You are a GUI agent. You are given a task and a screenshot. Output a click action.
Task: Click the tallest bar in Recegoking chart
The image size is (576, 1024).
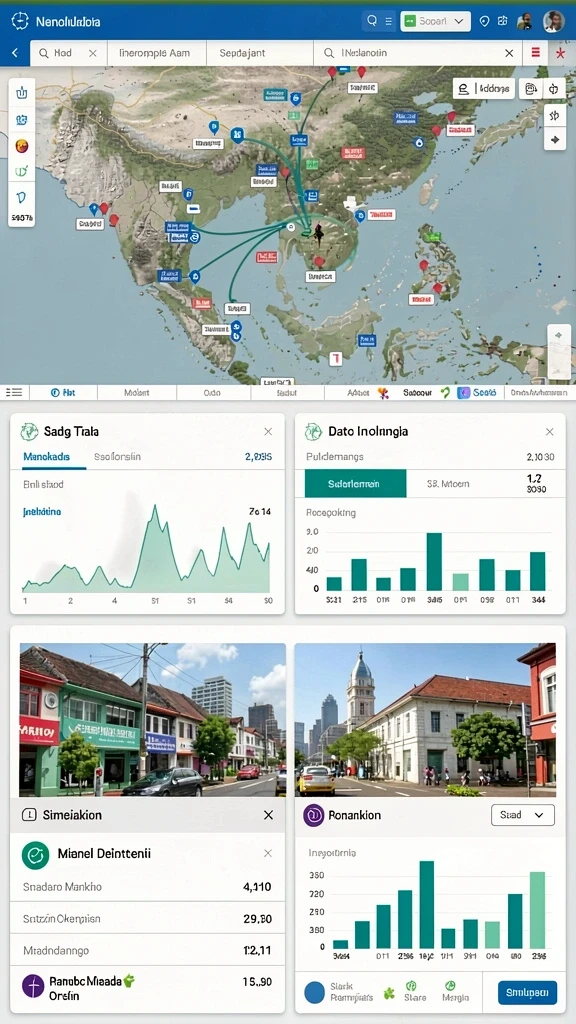click(x=434, y=562)
